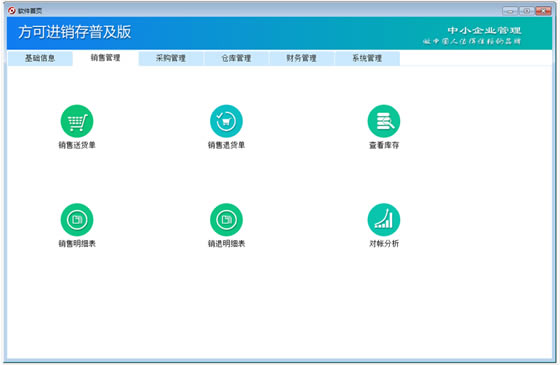The width and height of the screenshot is (560, 365).
Task: Switch to the 采购管理 tab
Action: [x=171, y=58]
